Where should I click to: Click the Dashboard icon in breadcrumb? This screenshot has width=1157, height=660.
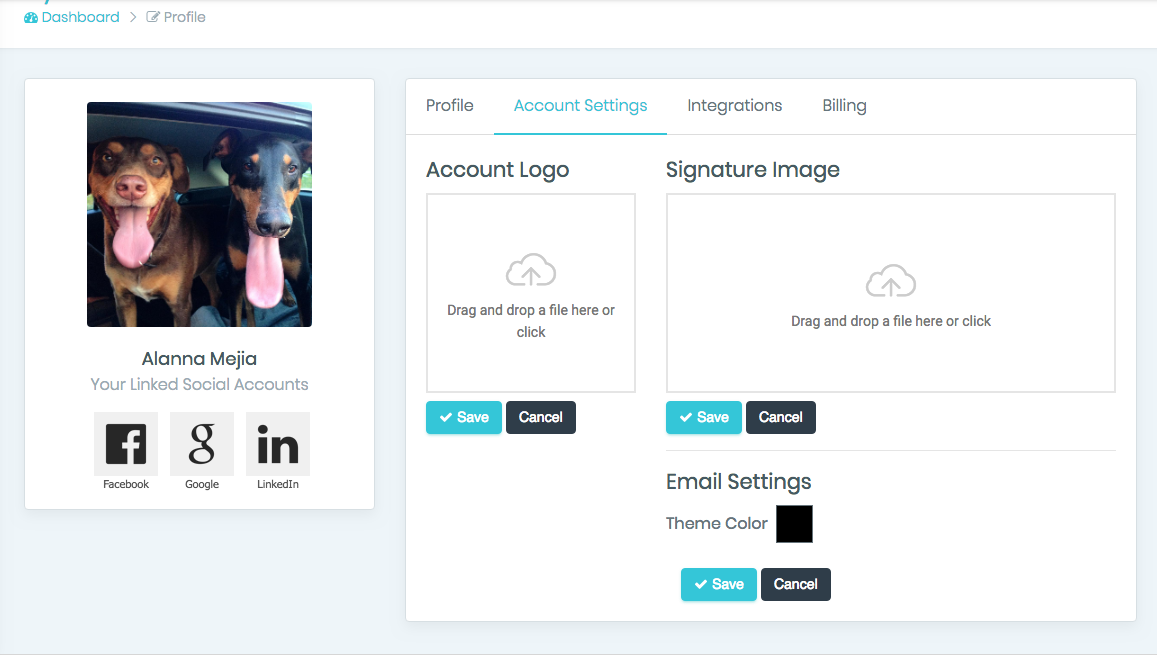click(31, 17)
